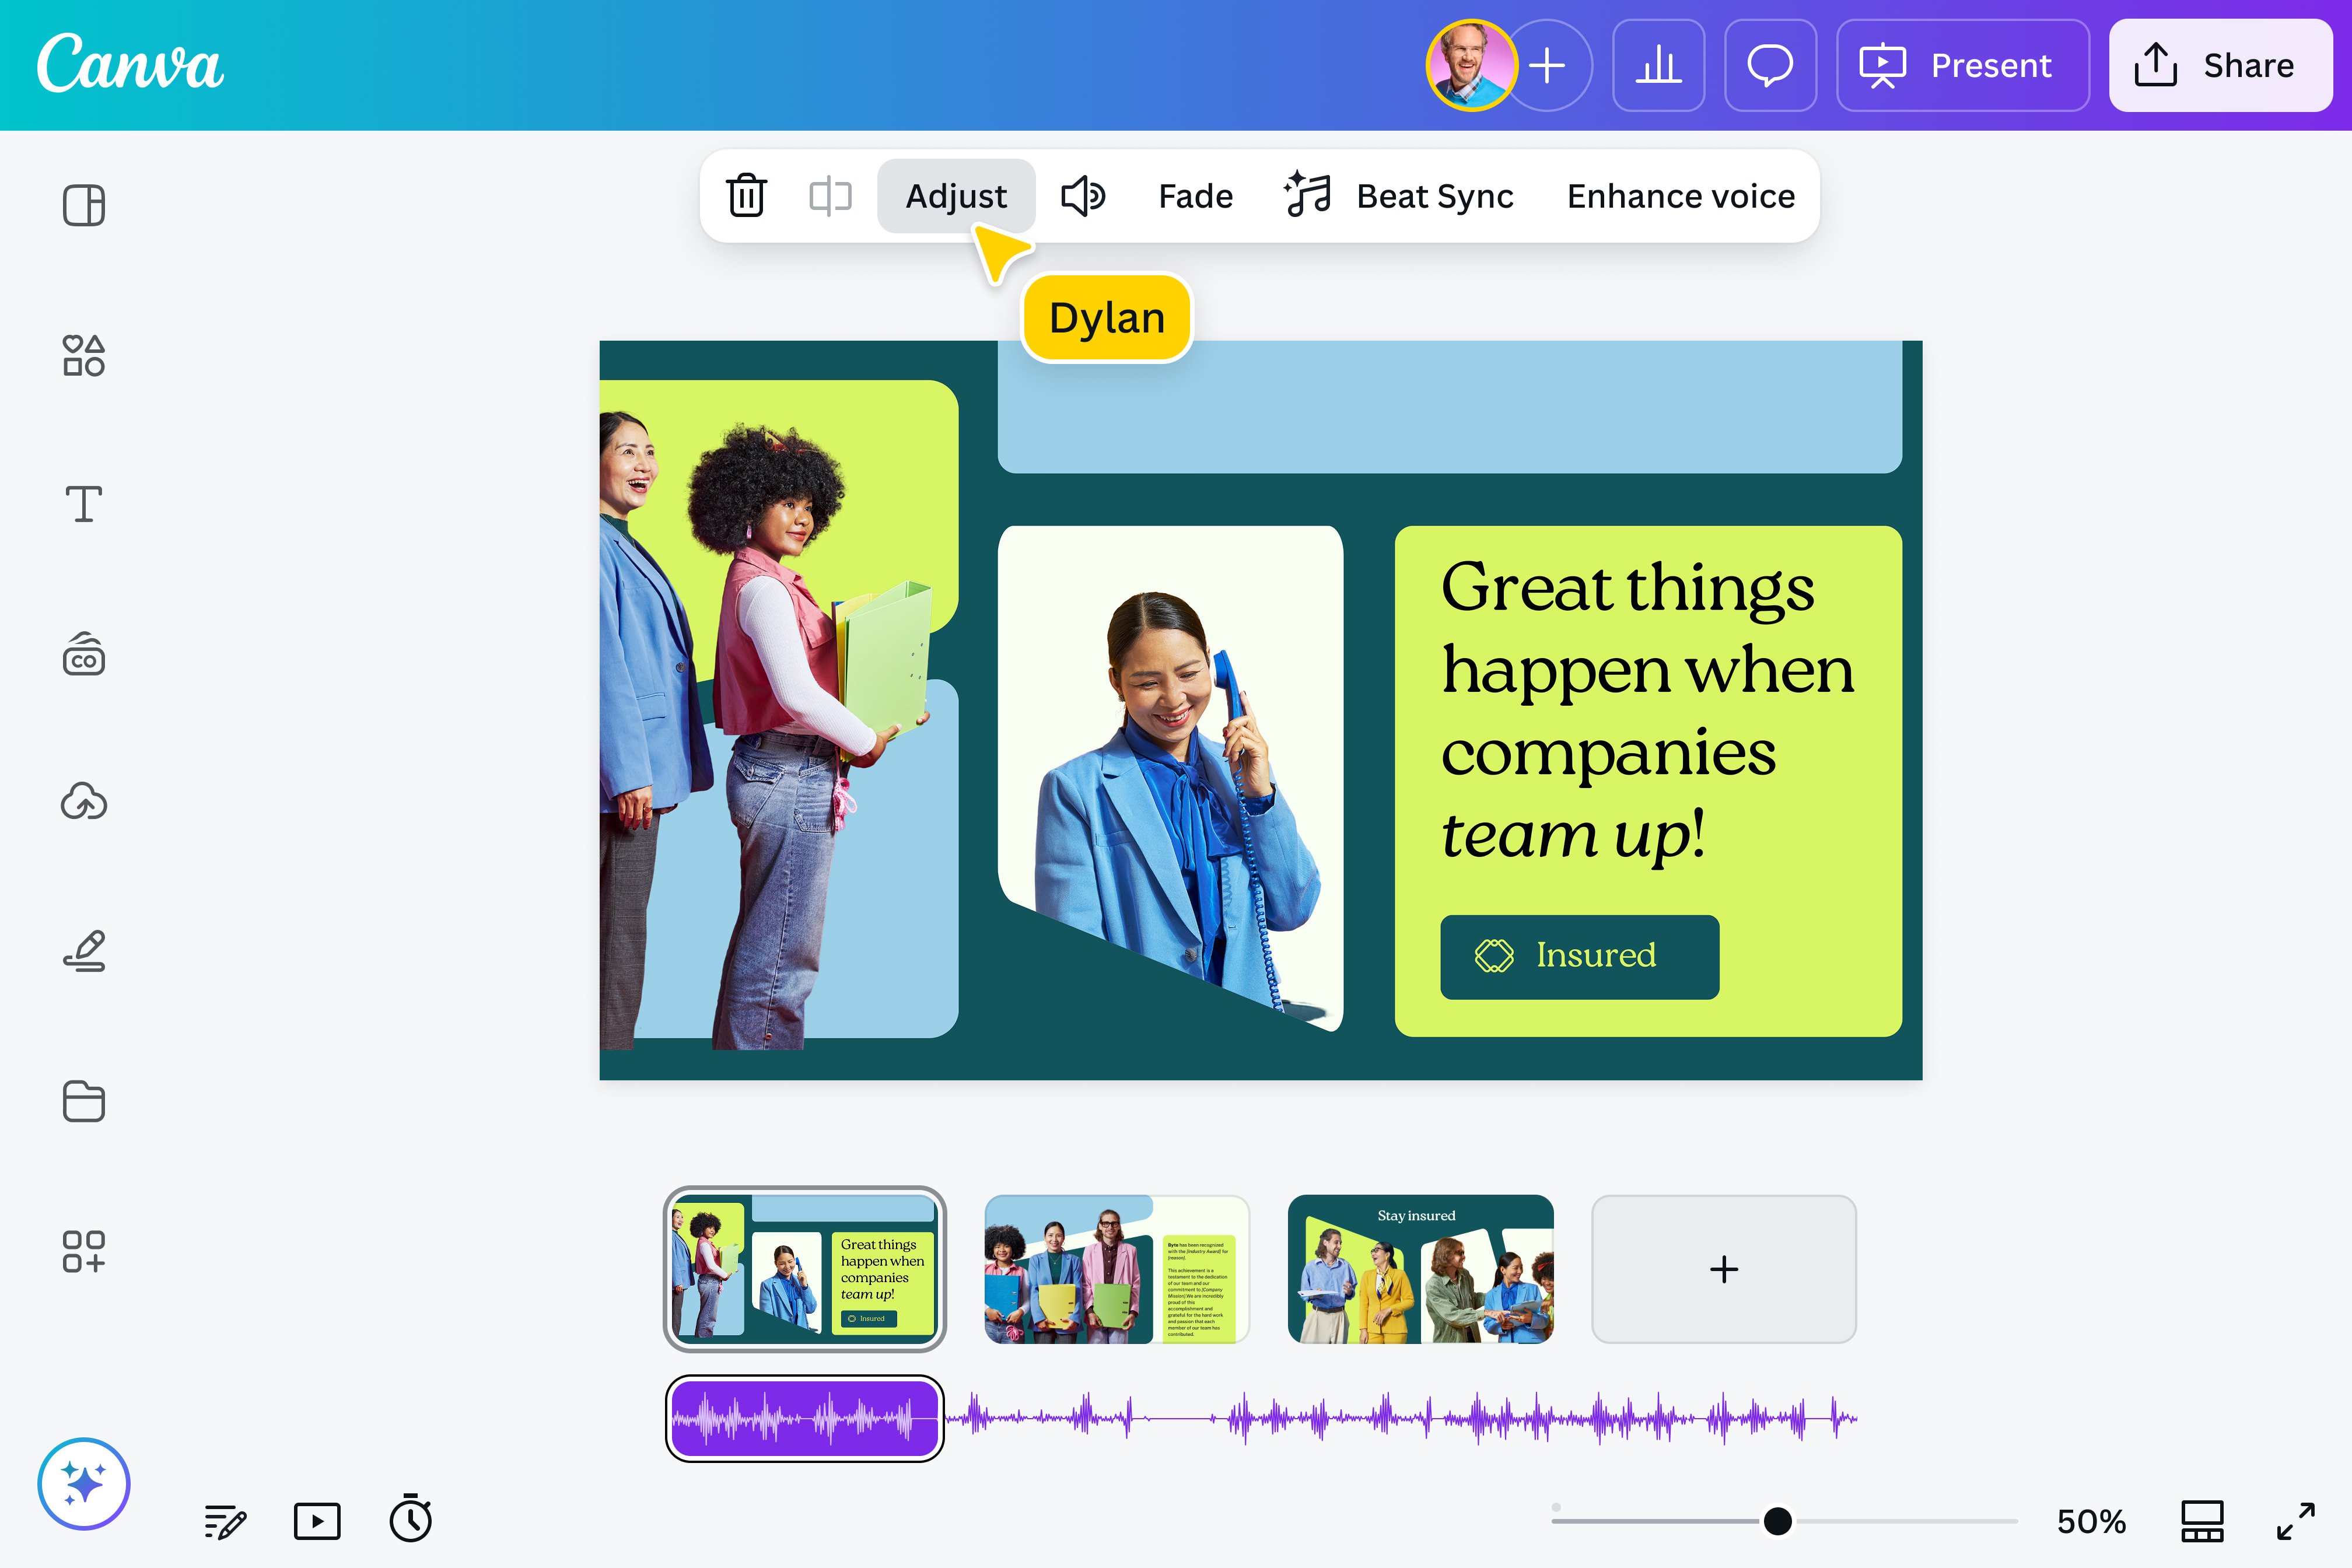2352x1568 pixels.
Task: Toggle the notes editor icon
Action: point(225,1522)
